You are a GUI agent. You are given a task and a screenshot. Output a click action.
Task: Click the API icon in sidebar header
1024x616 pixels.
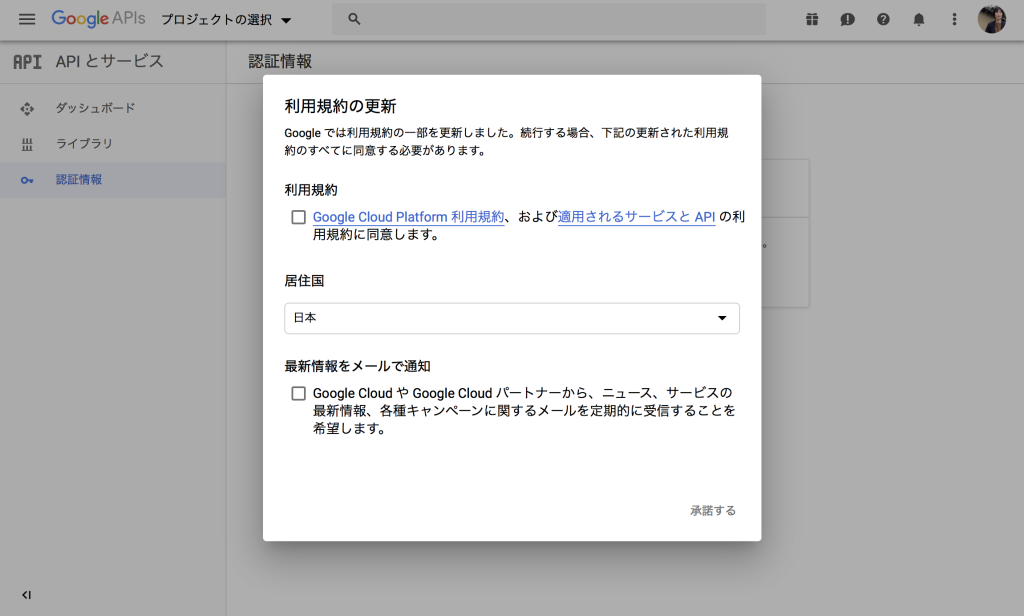tap(27, 61)
